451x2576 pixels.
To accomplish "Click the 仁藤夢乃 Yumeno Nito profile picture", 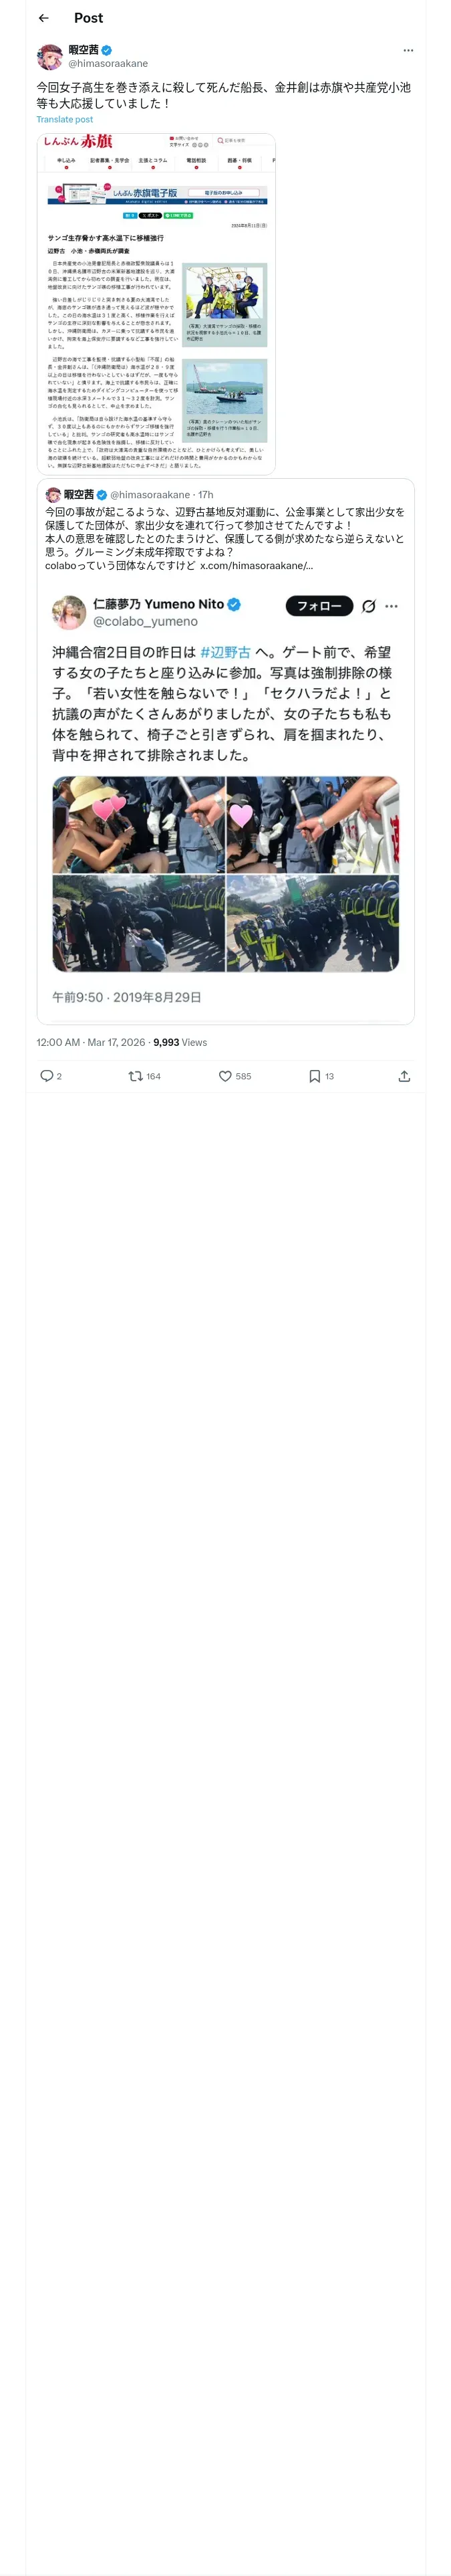I will [69, 612].
